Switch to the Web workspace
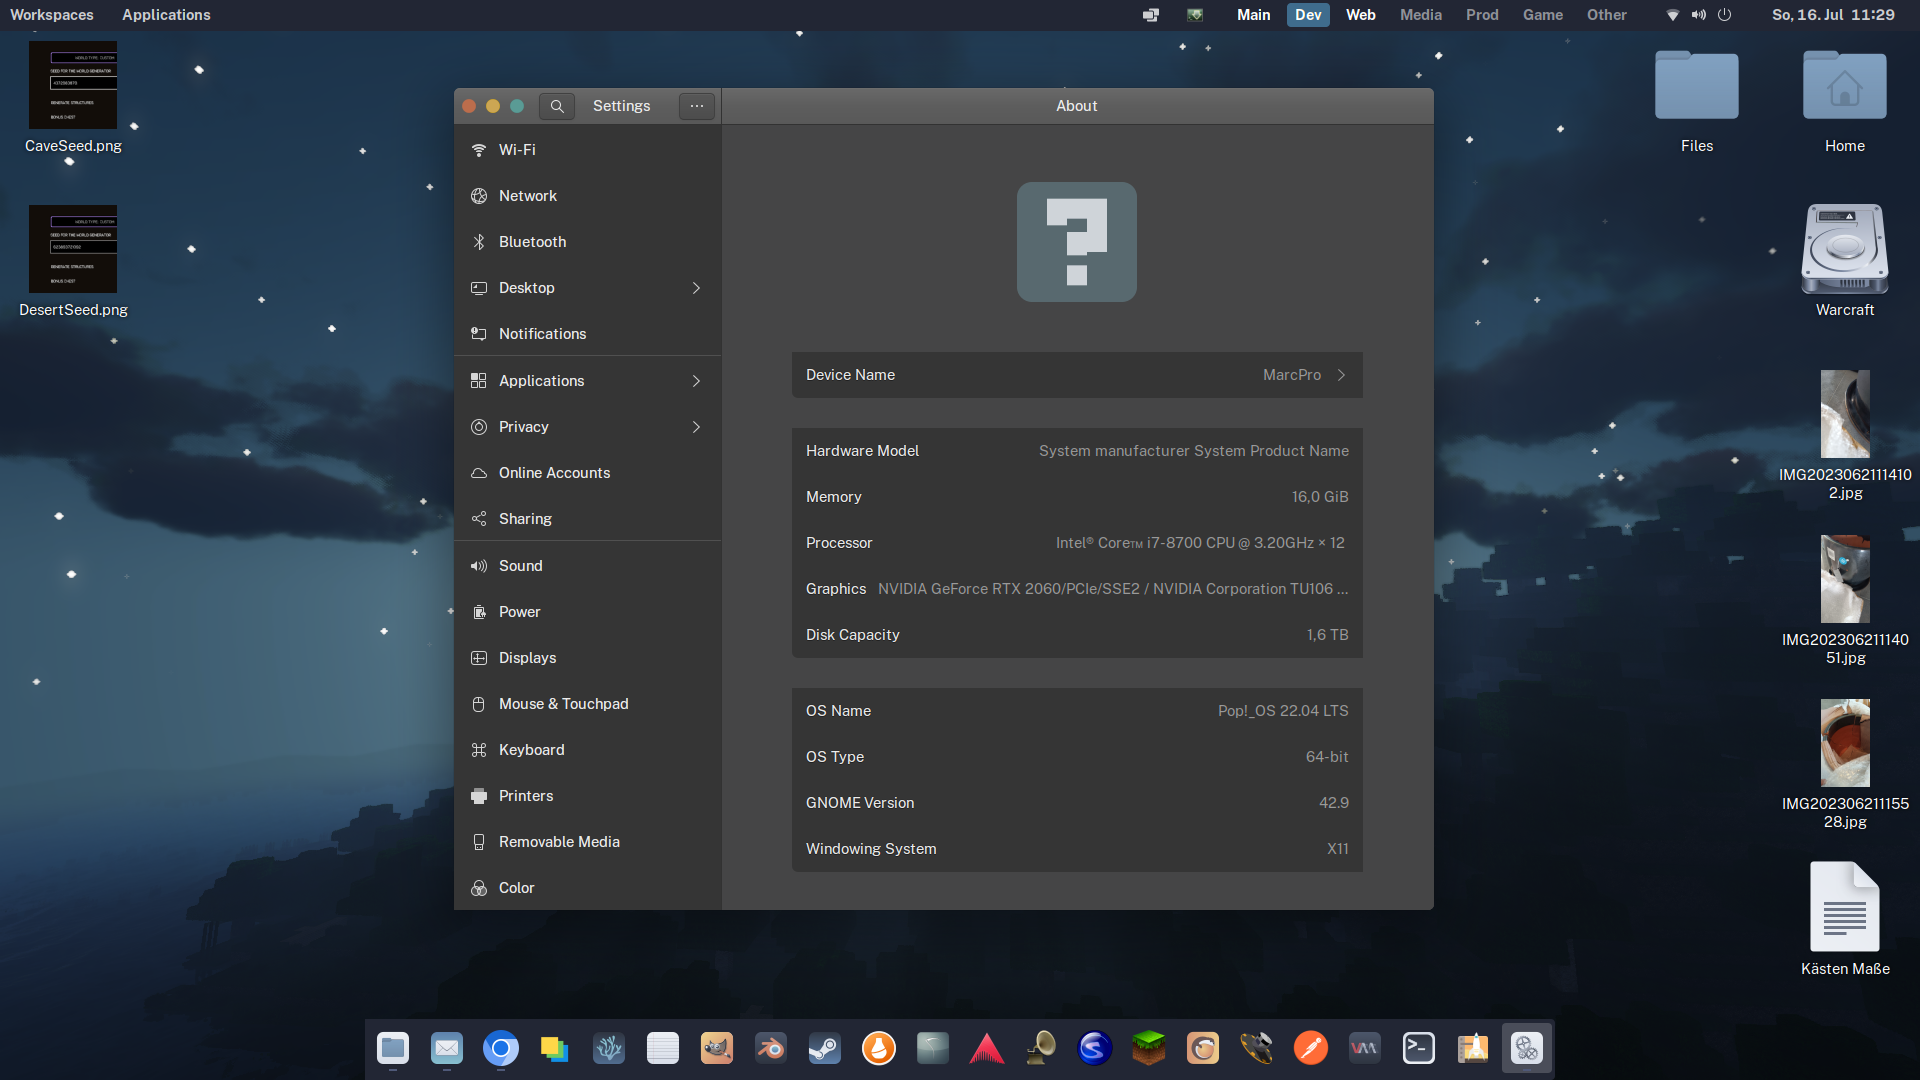 [x=1360, y=15]
